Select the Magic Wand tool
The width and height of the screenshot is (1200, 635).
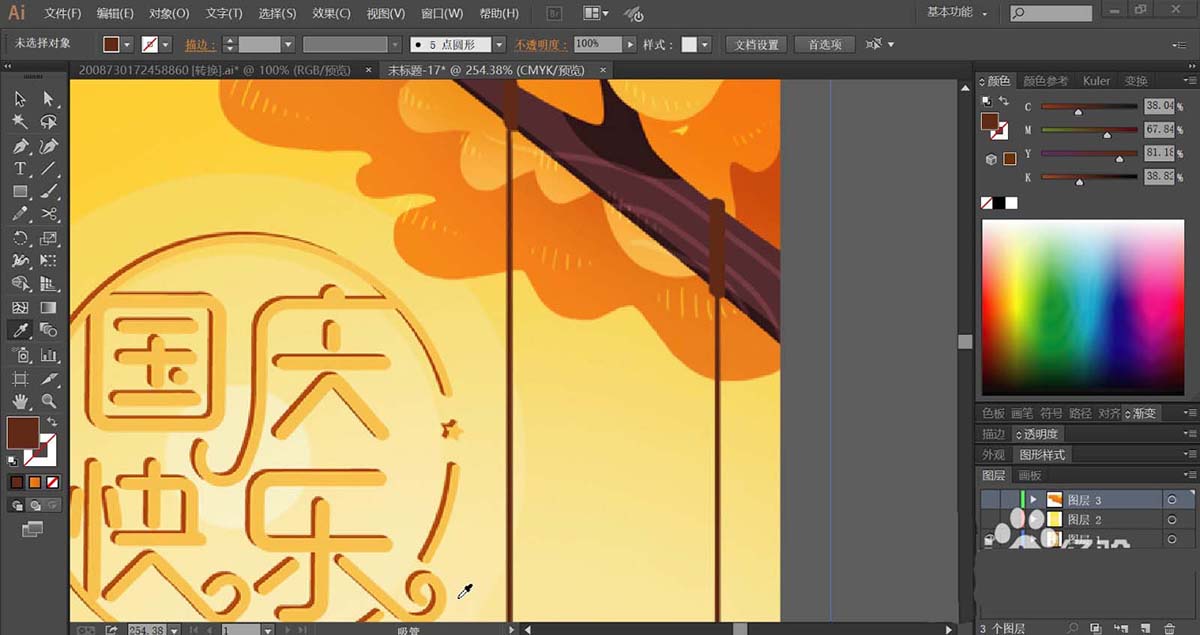pos(20,121)
